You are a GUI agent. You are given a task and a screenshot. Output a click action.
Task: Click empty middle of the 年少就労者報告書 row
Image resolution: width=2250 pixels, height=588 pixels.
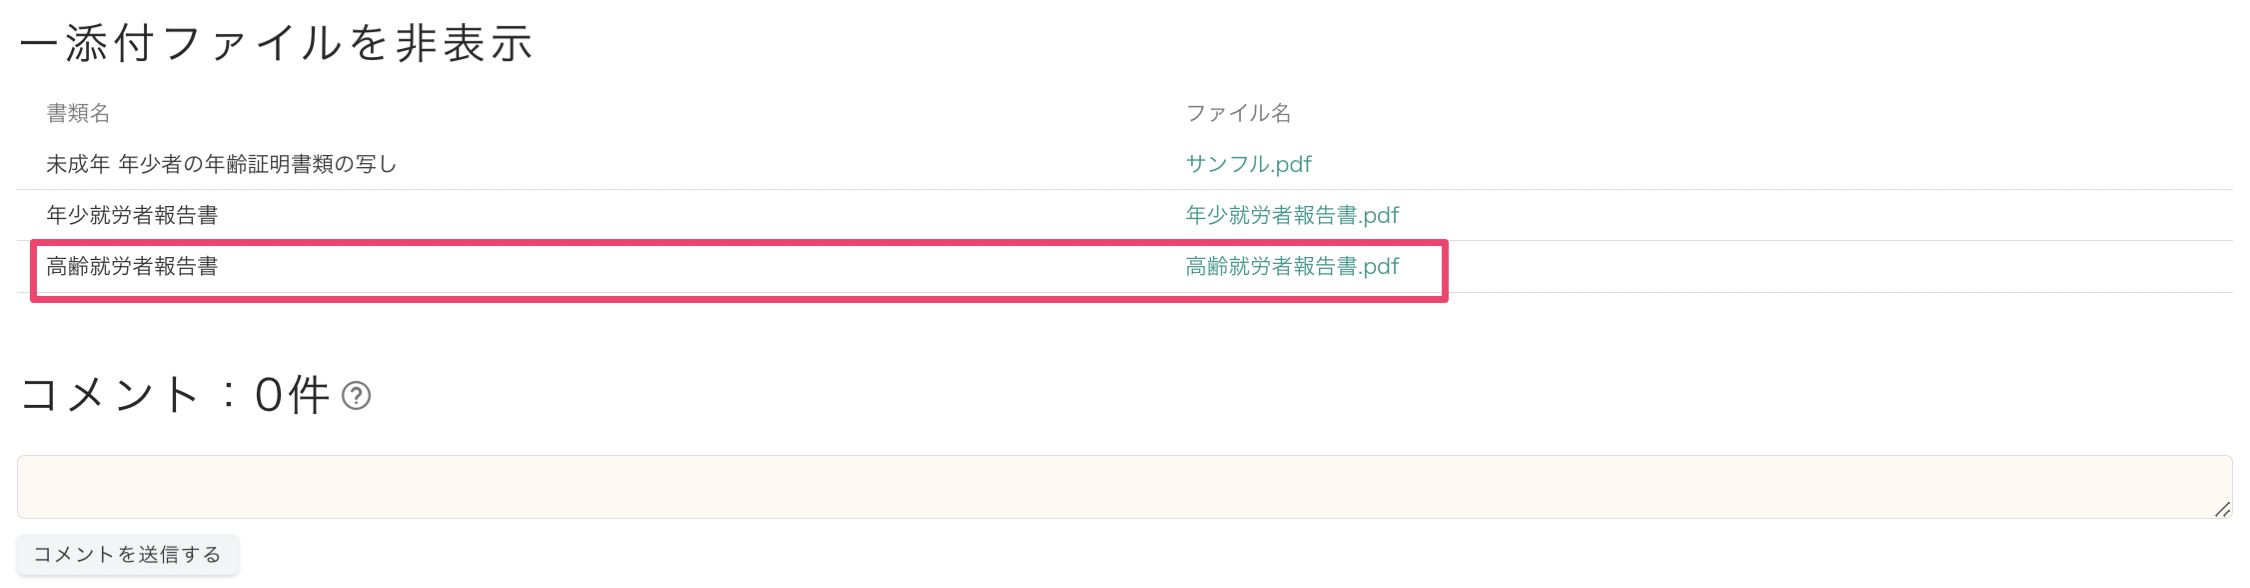click(700, 215)
